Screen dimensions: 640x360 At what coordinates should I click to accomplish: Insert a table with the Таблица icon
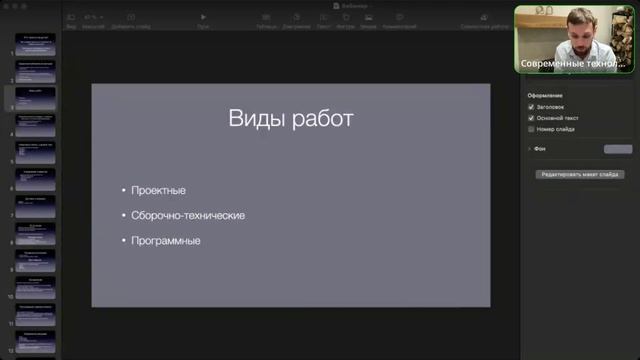[266, 18]
